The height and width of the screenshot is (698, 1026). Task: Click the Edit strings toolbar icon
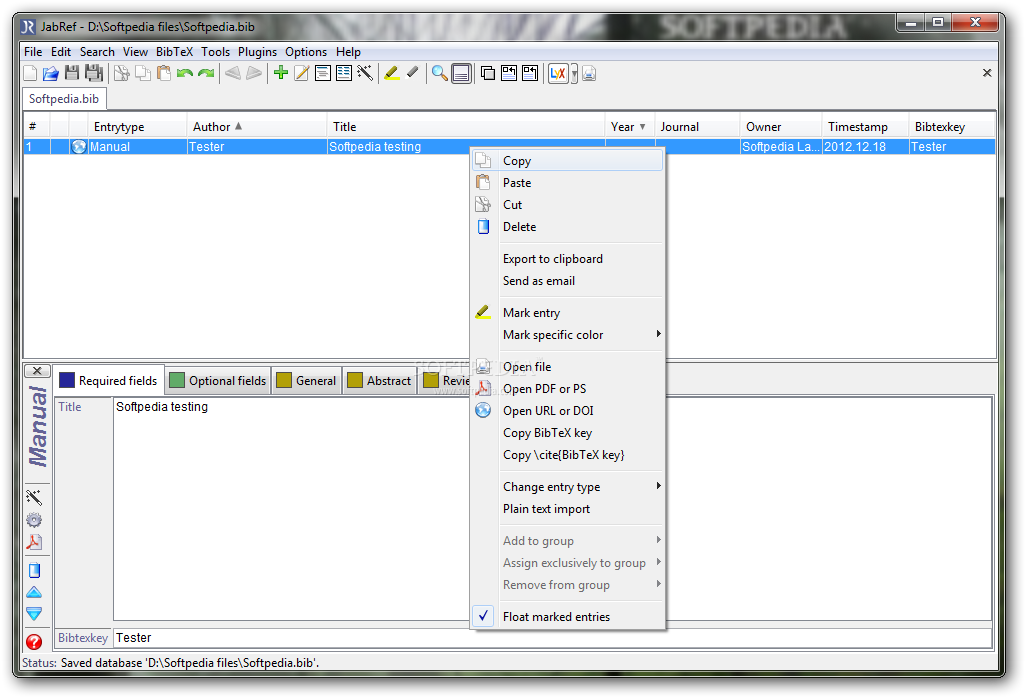point(344,73)
